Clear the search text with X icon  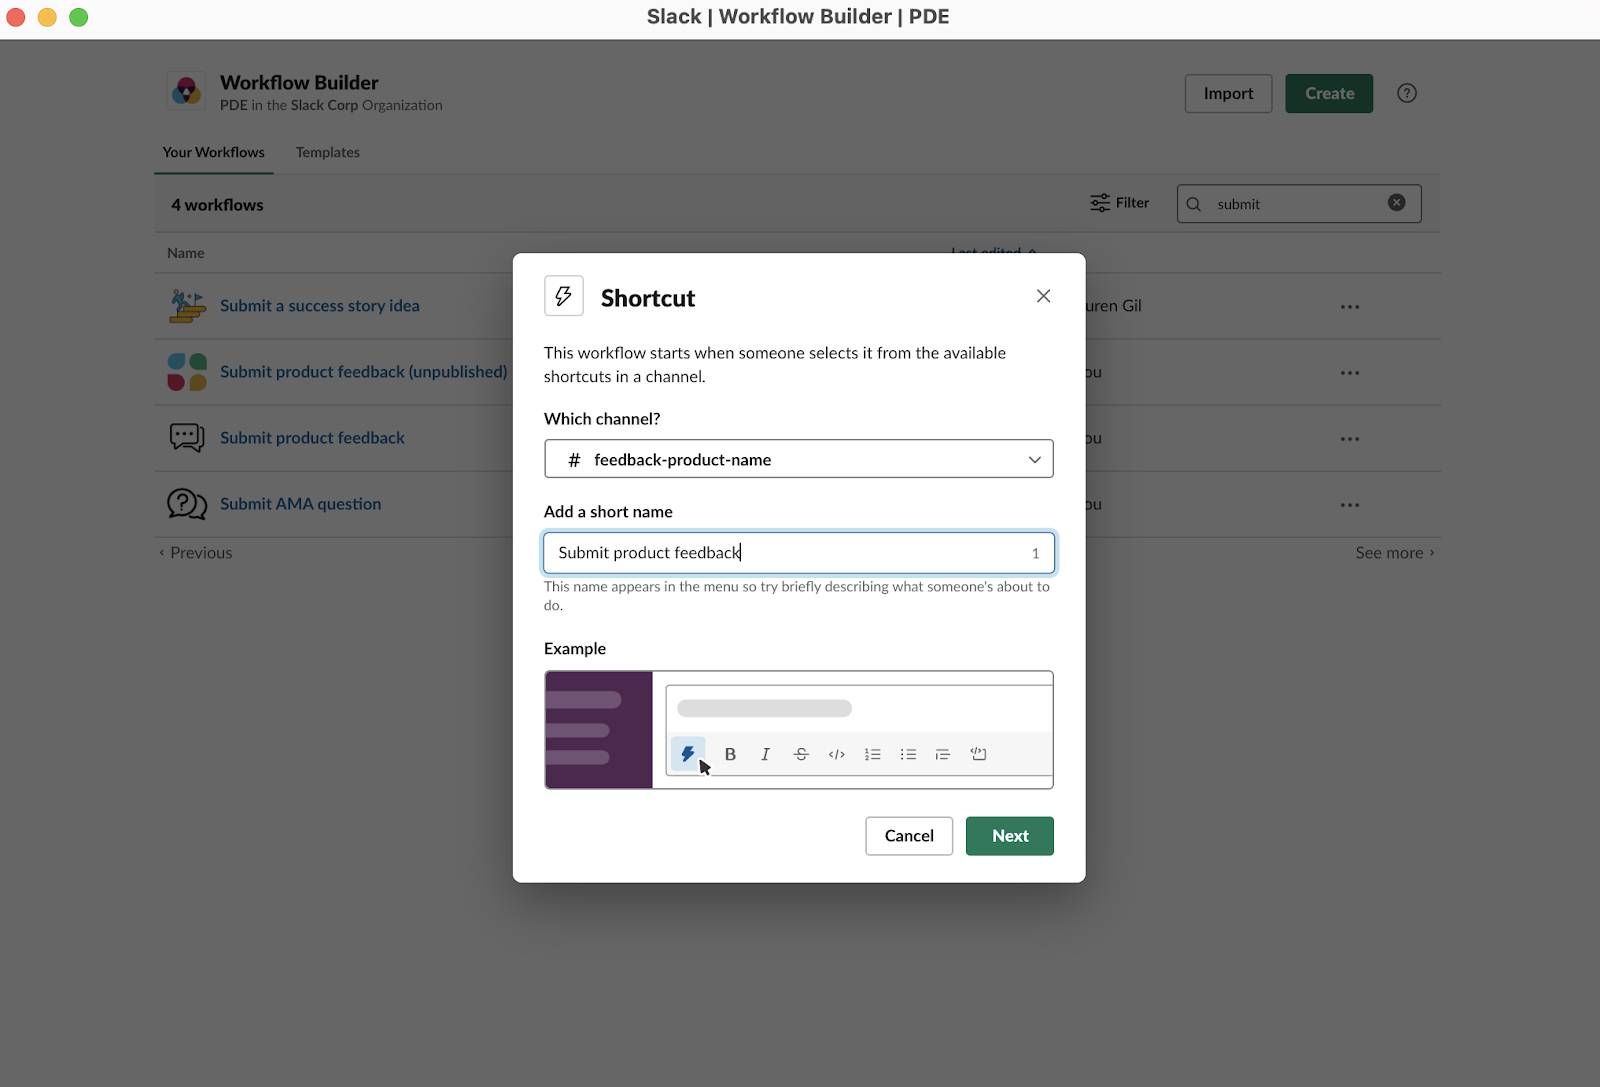(x=1397, y=203)
